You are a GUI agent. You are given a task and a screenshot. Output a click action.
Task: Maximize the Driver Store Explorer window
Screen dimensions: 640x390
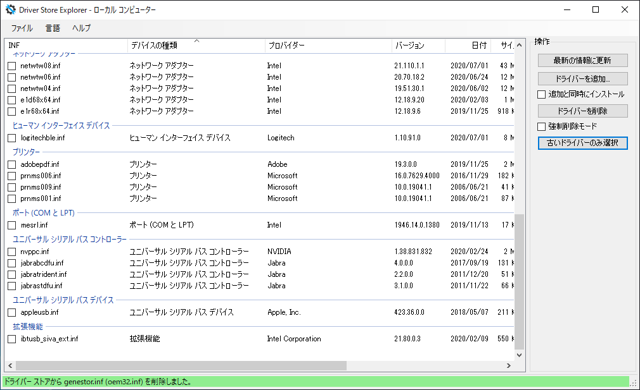pyautogui.click(x=596, y=9)
